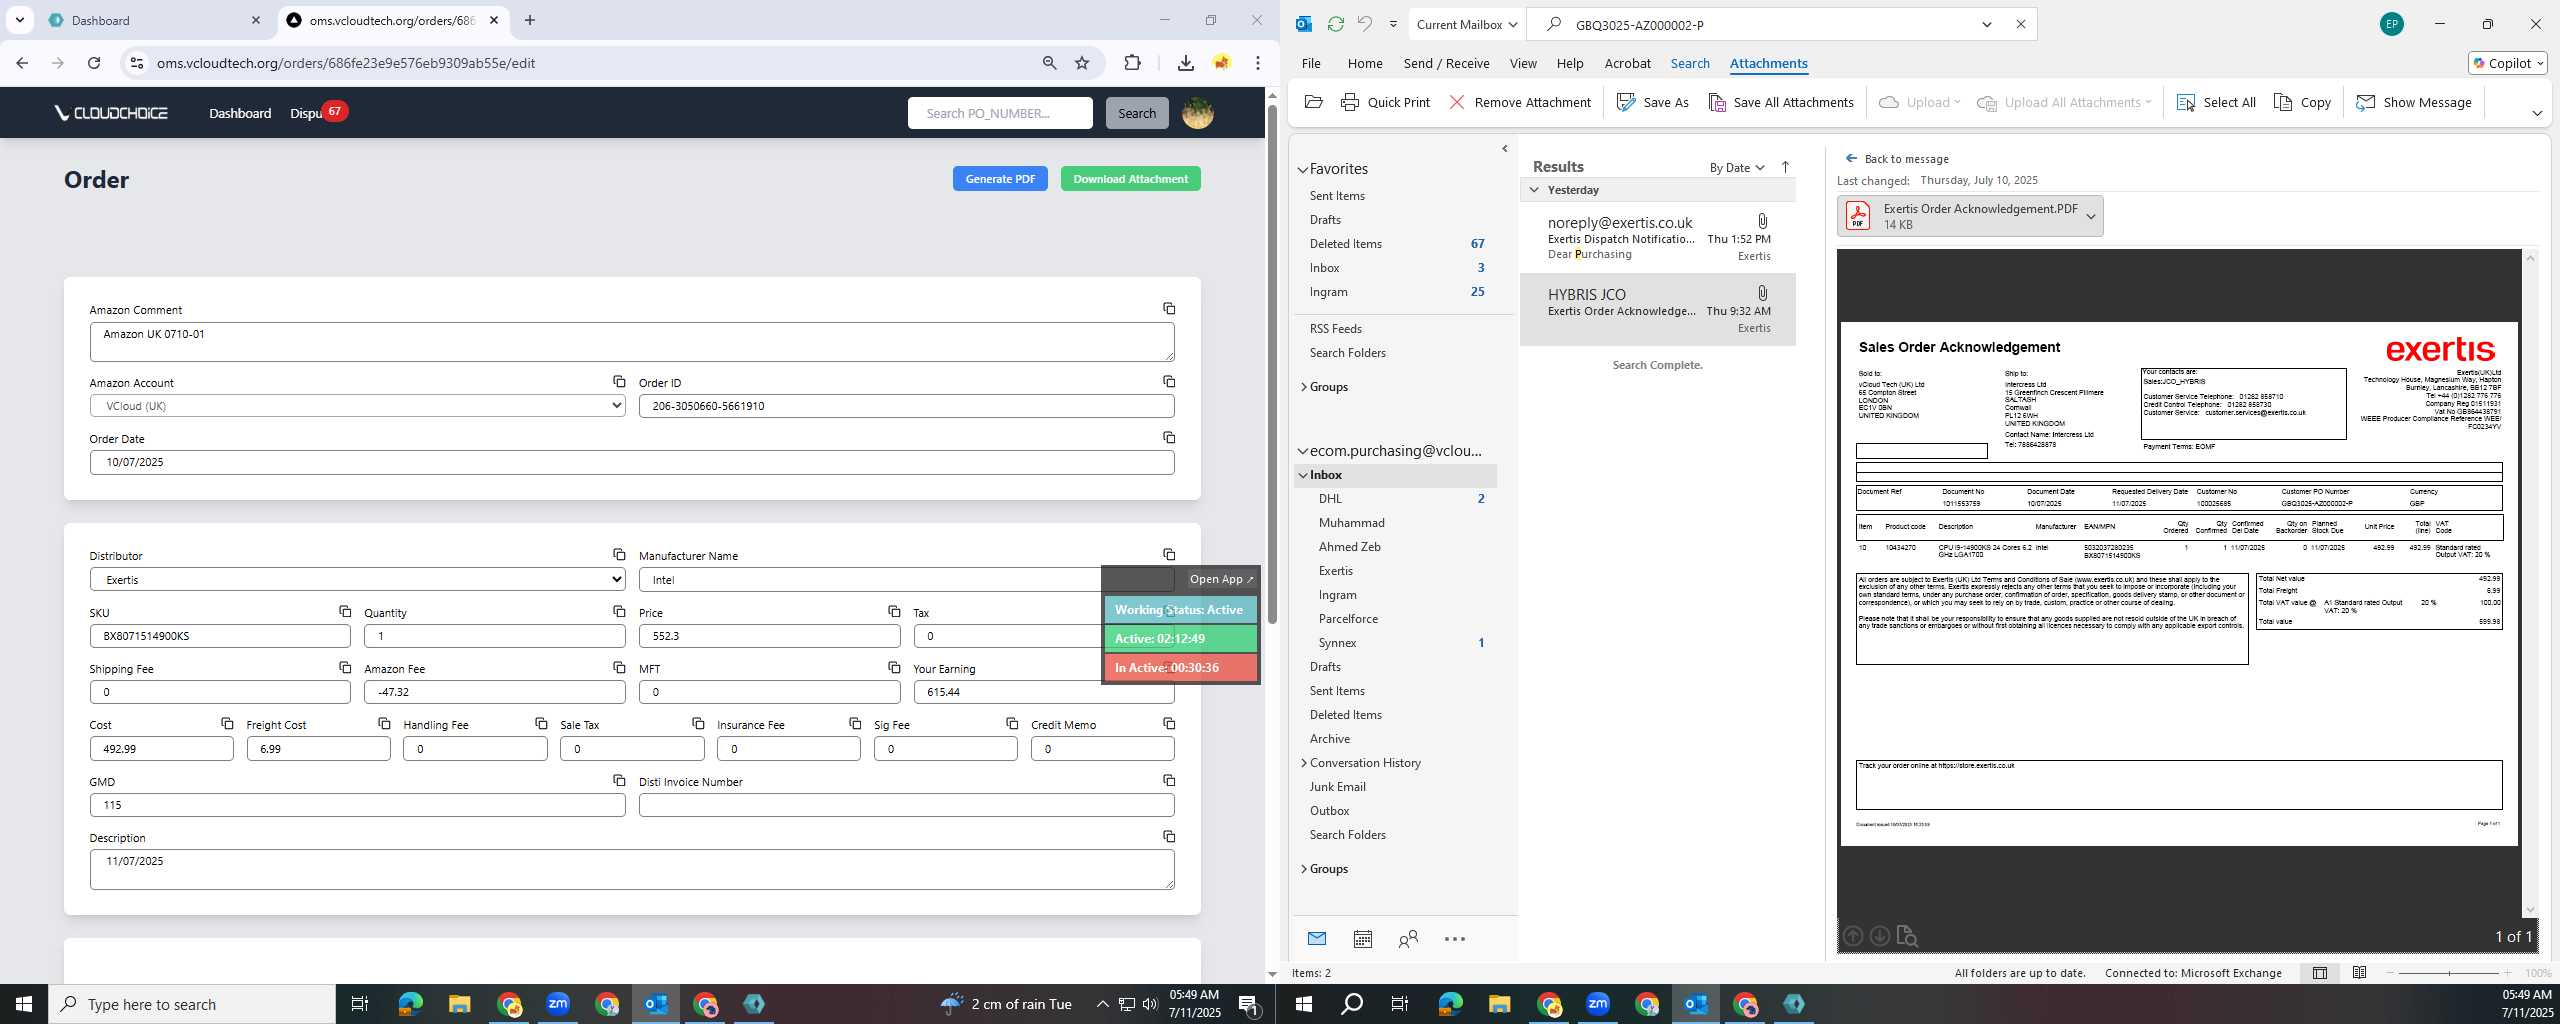This screenshot has width=2560, height=1024.
Task: Open the Send / Receive tab
Action: tap(1446, 63)
